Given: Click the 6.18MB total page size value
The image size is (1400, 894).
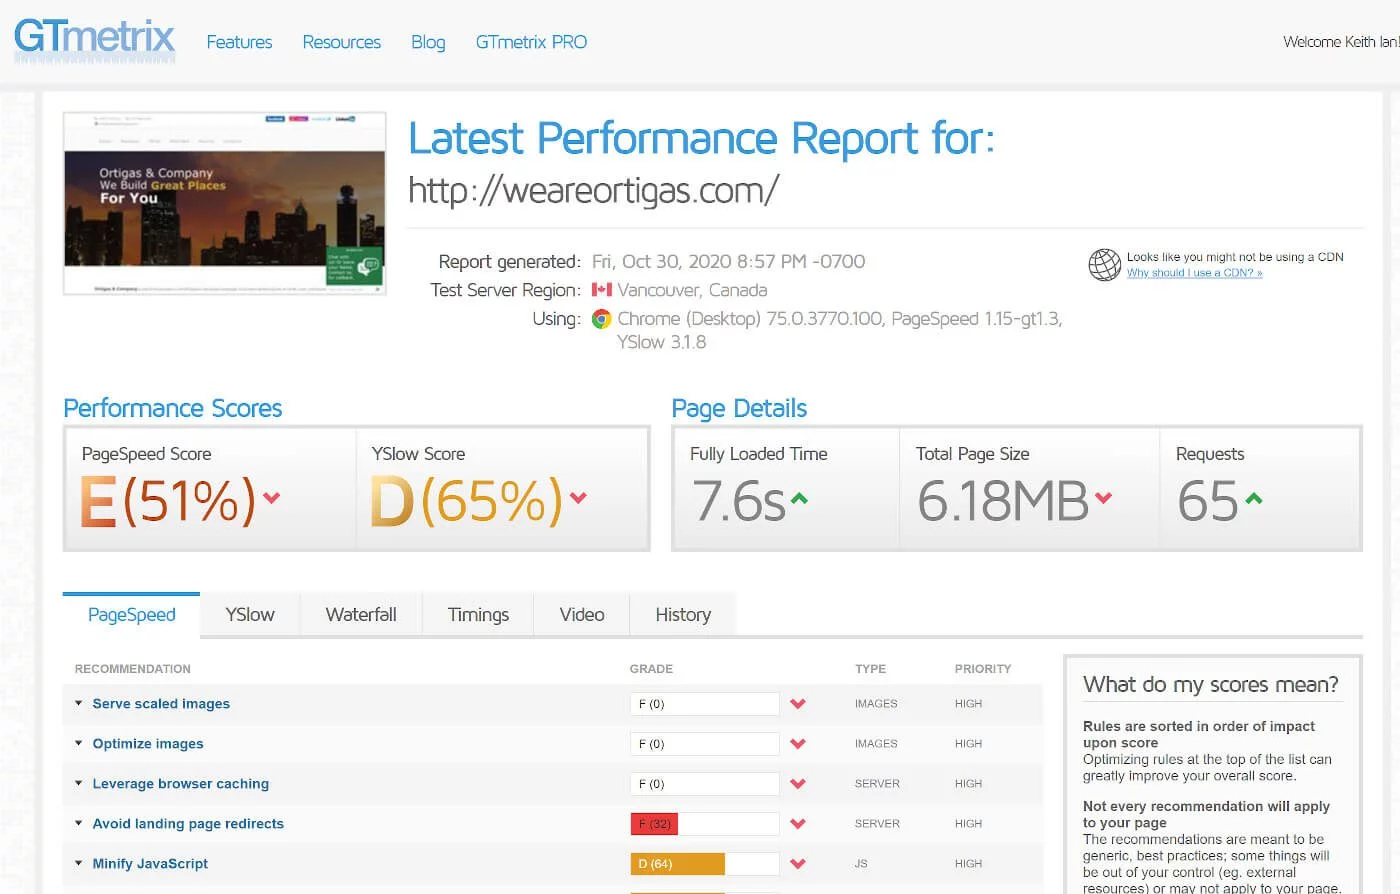Looking at the screenshot, I should (x=1003, y=501).
